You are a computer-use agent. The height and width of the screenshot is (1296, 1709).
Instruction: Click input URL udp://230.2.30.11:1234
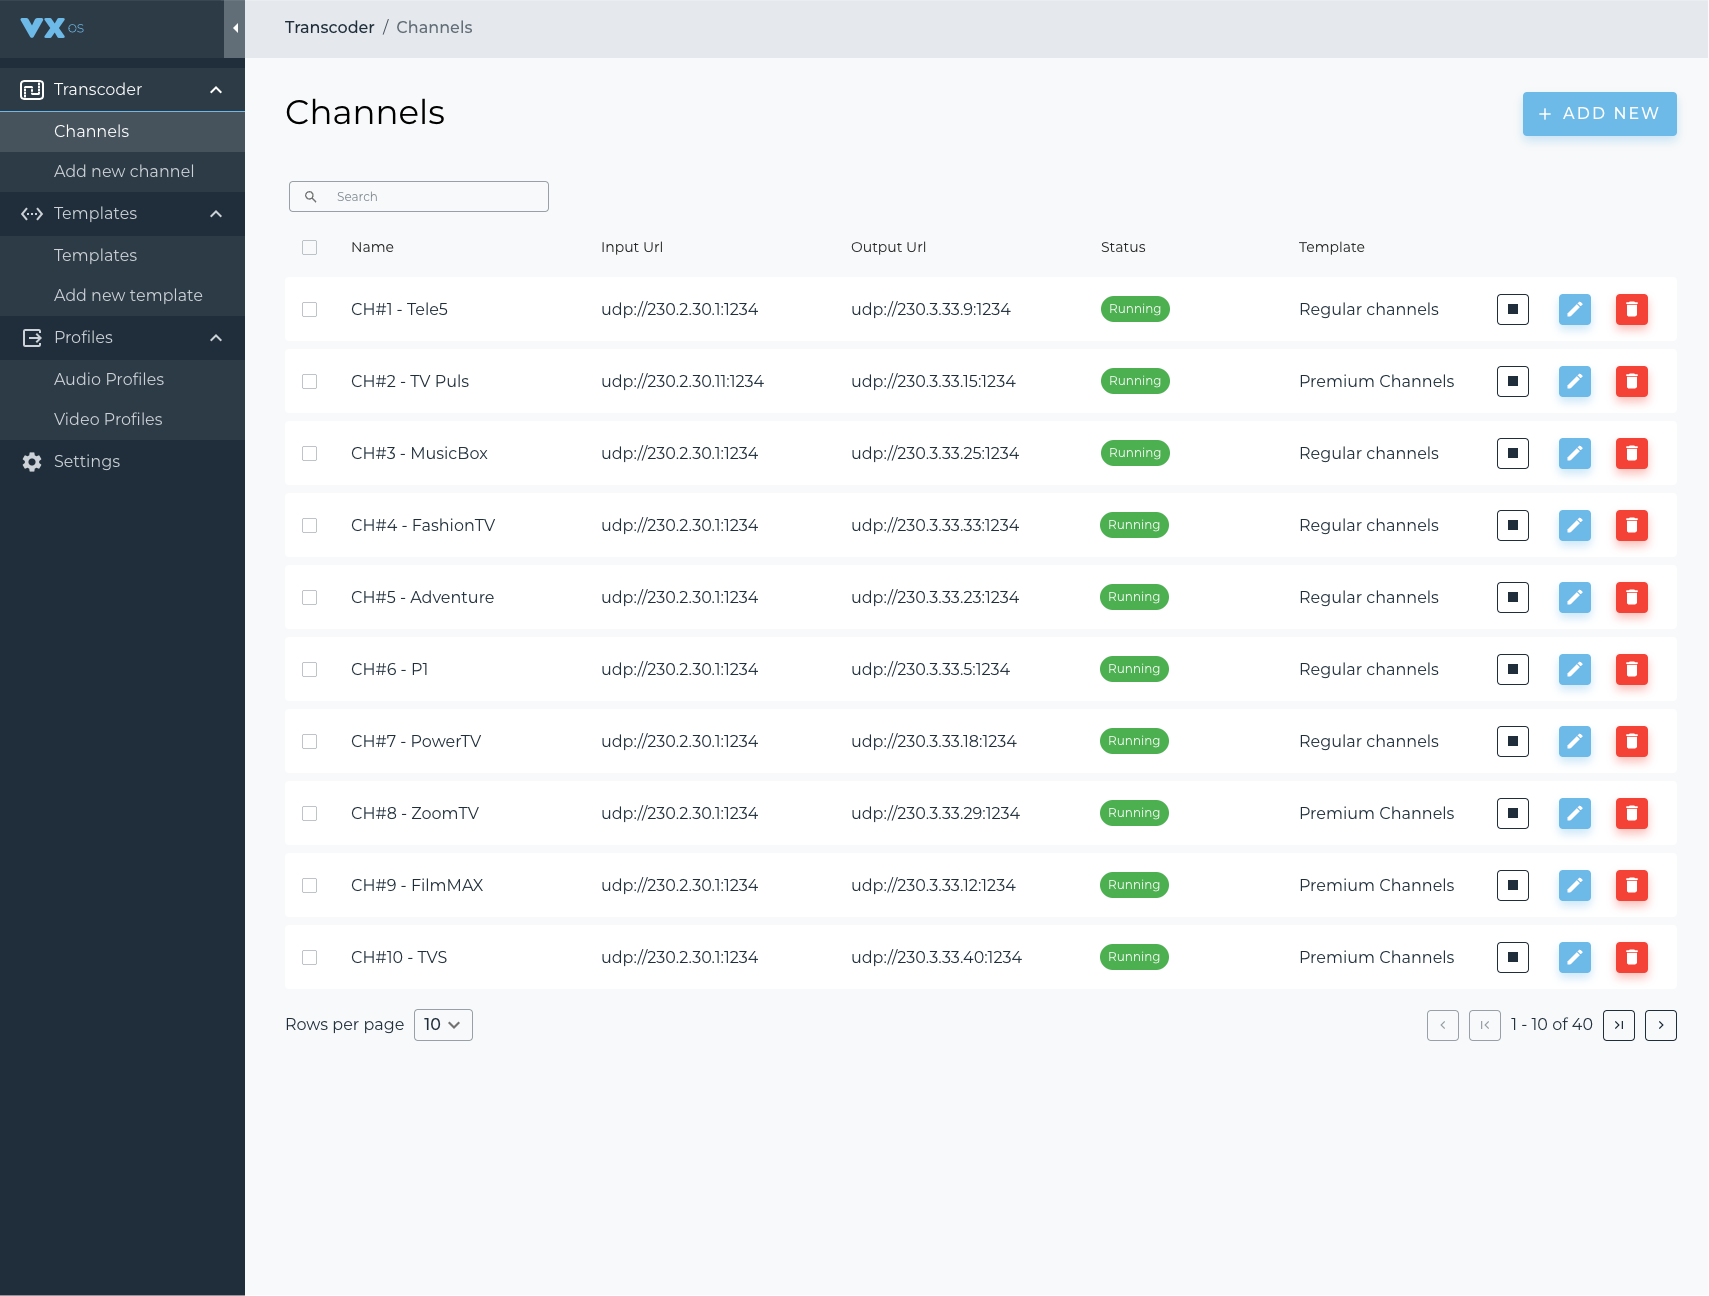pyautogui.click(x=682, y=381)
